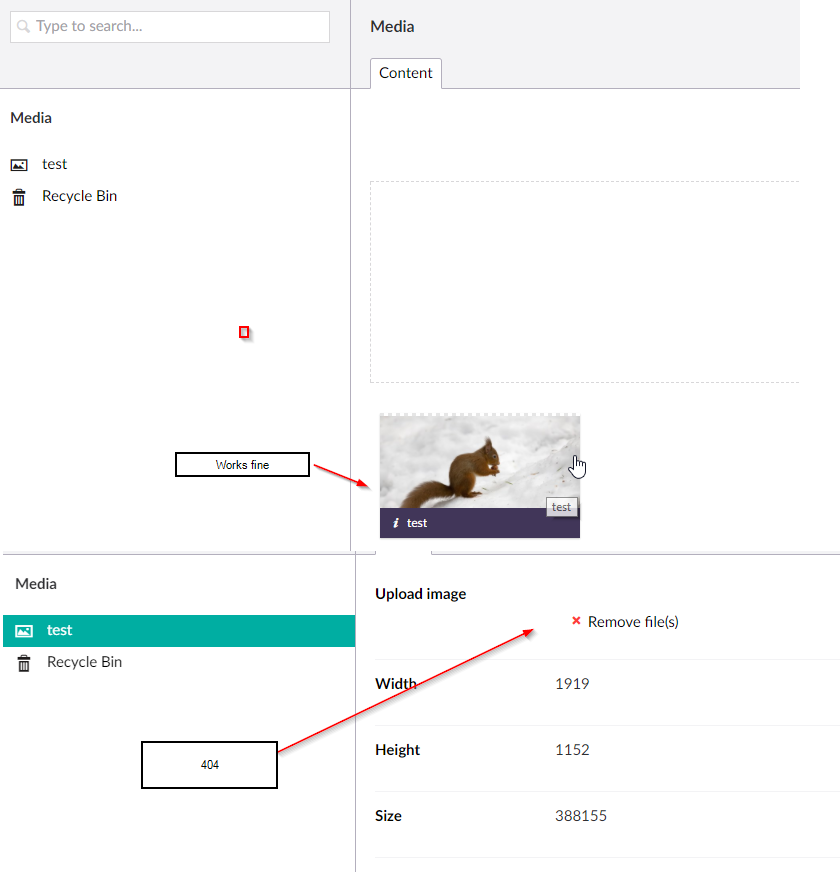Click trash icon under the highlighted test item
The image size is (840, 872).
click(x=24, y=663)
